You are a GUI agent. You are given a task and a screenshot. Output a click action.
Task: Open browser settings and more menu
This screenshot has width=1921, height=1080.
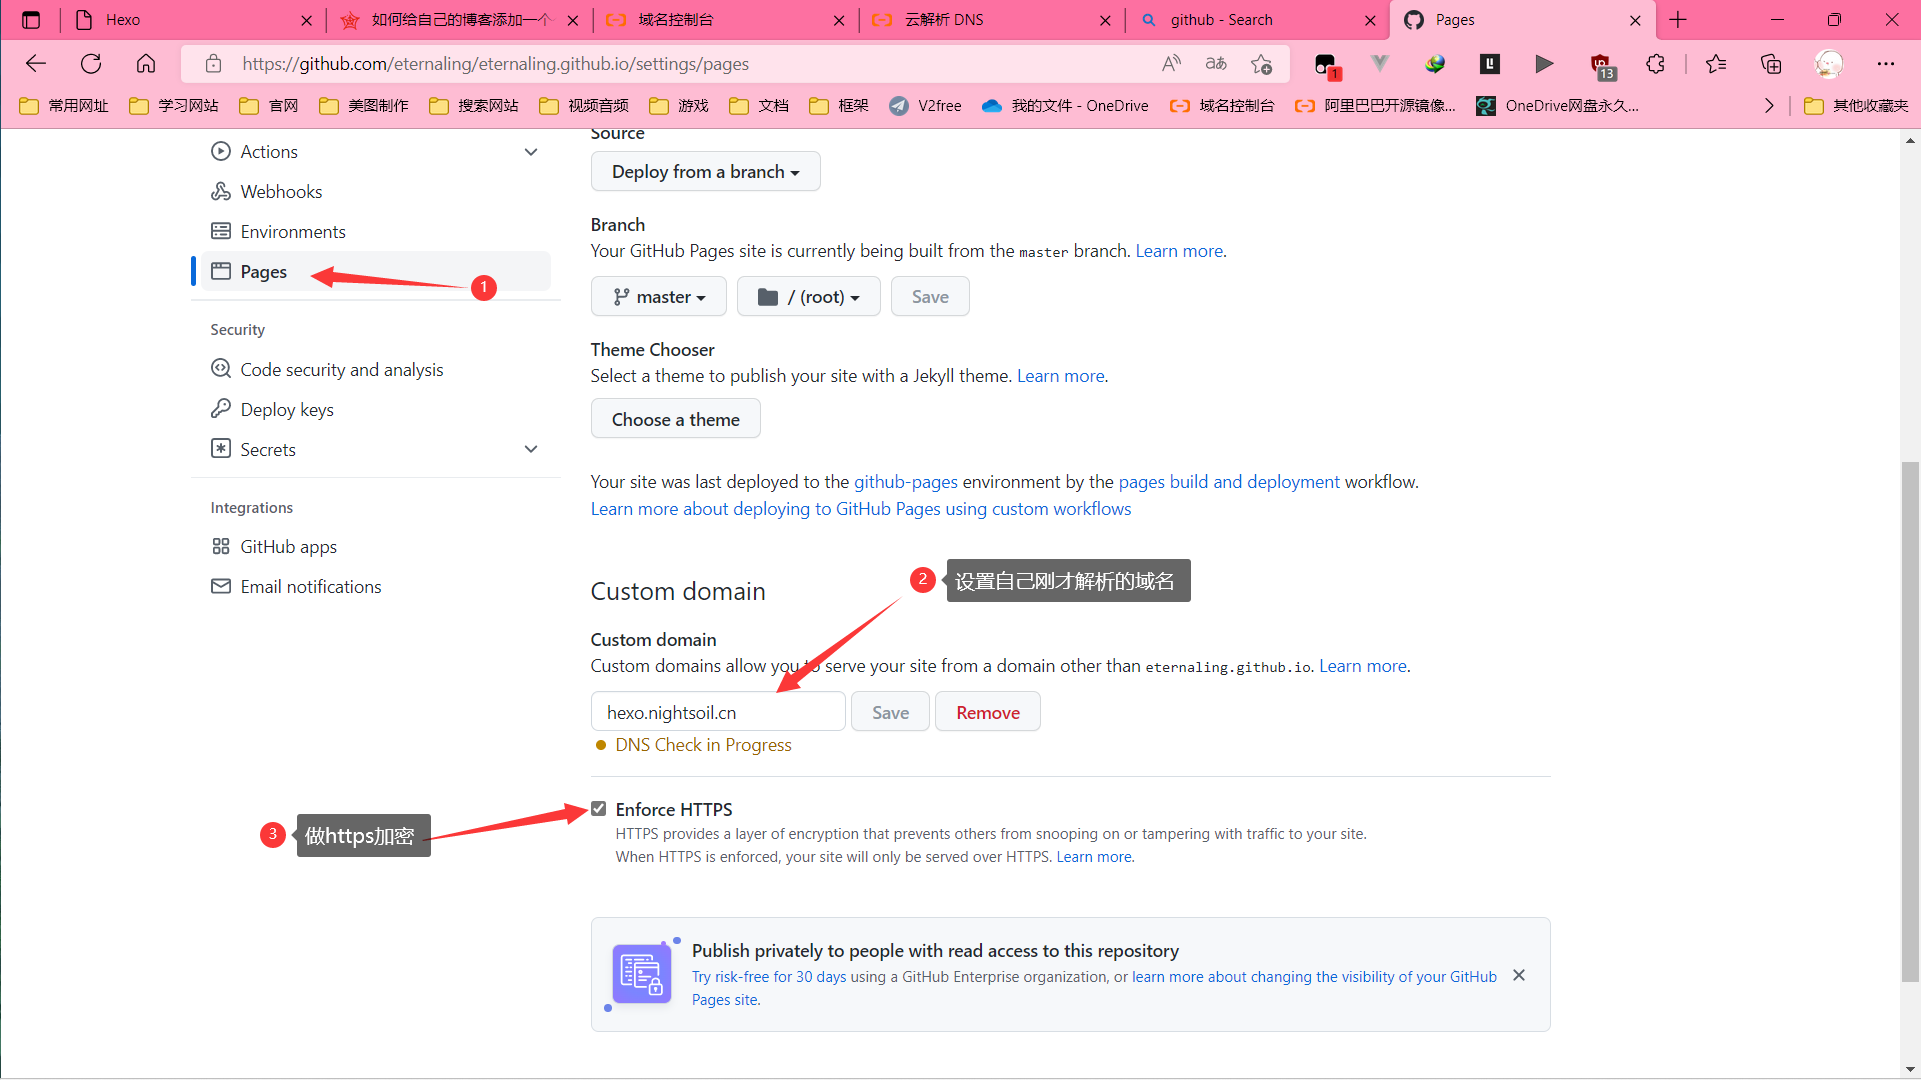pos(1886,64)
